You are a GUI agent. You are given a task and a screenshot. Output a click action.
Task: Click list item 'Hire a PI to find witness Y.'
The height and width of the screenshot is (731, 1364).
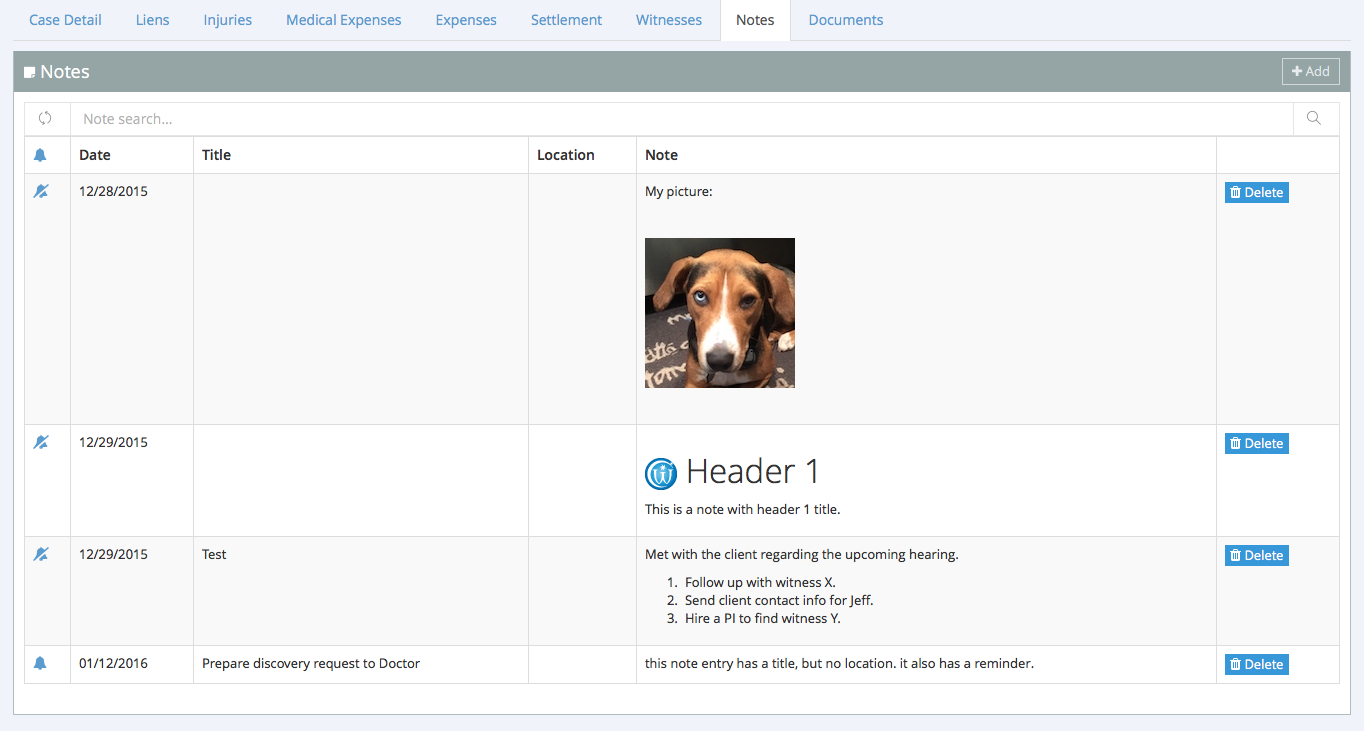[x=763, y=618]
